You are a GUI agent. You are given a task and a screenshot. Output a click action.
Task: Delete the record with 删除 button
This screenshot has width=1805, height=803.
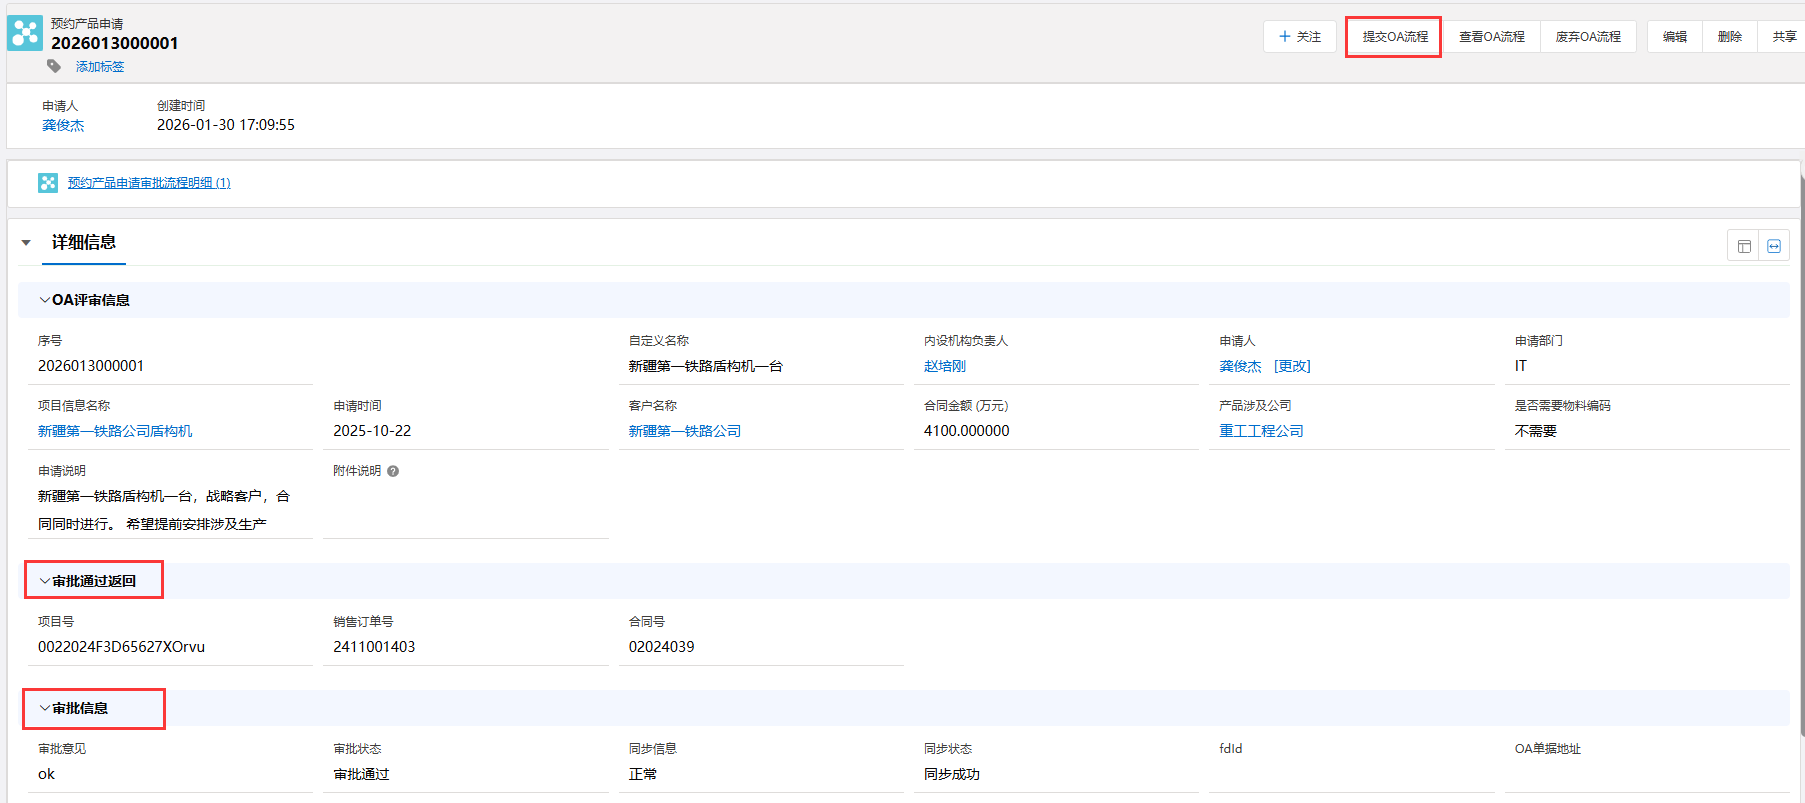(x=1729, y=37)
